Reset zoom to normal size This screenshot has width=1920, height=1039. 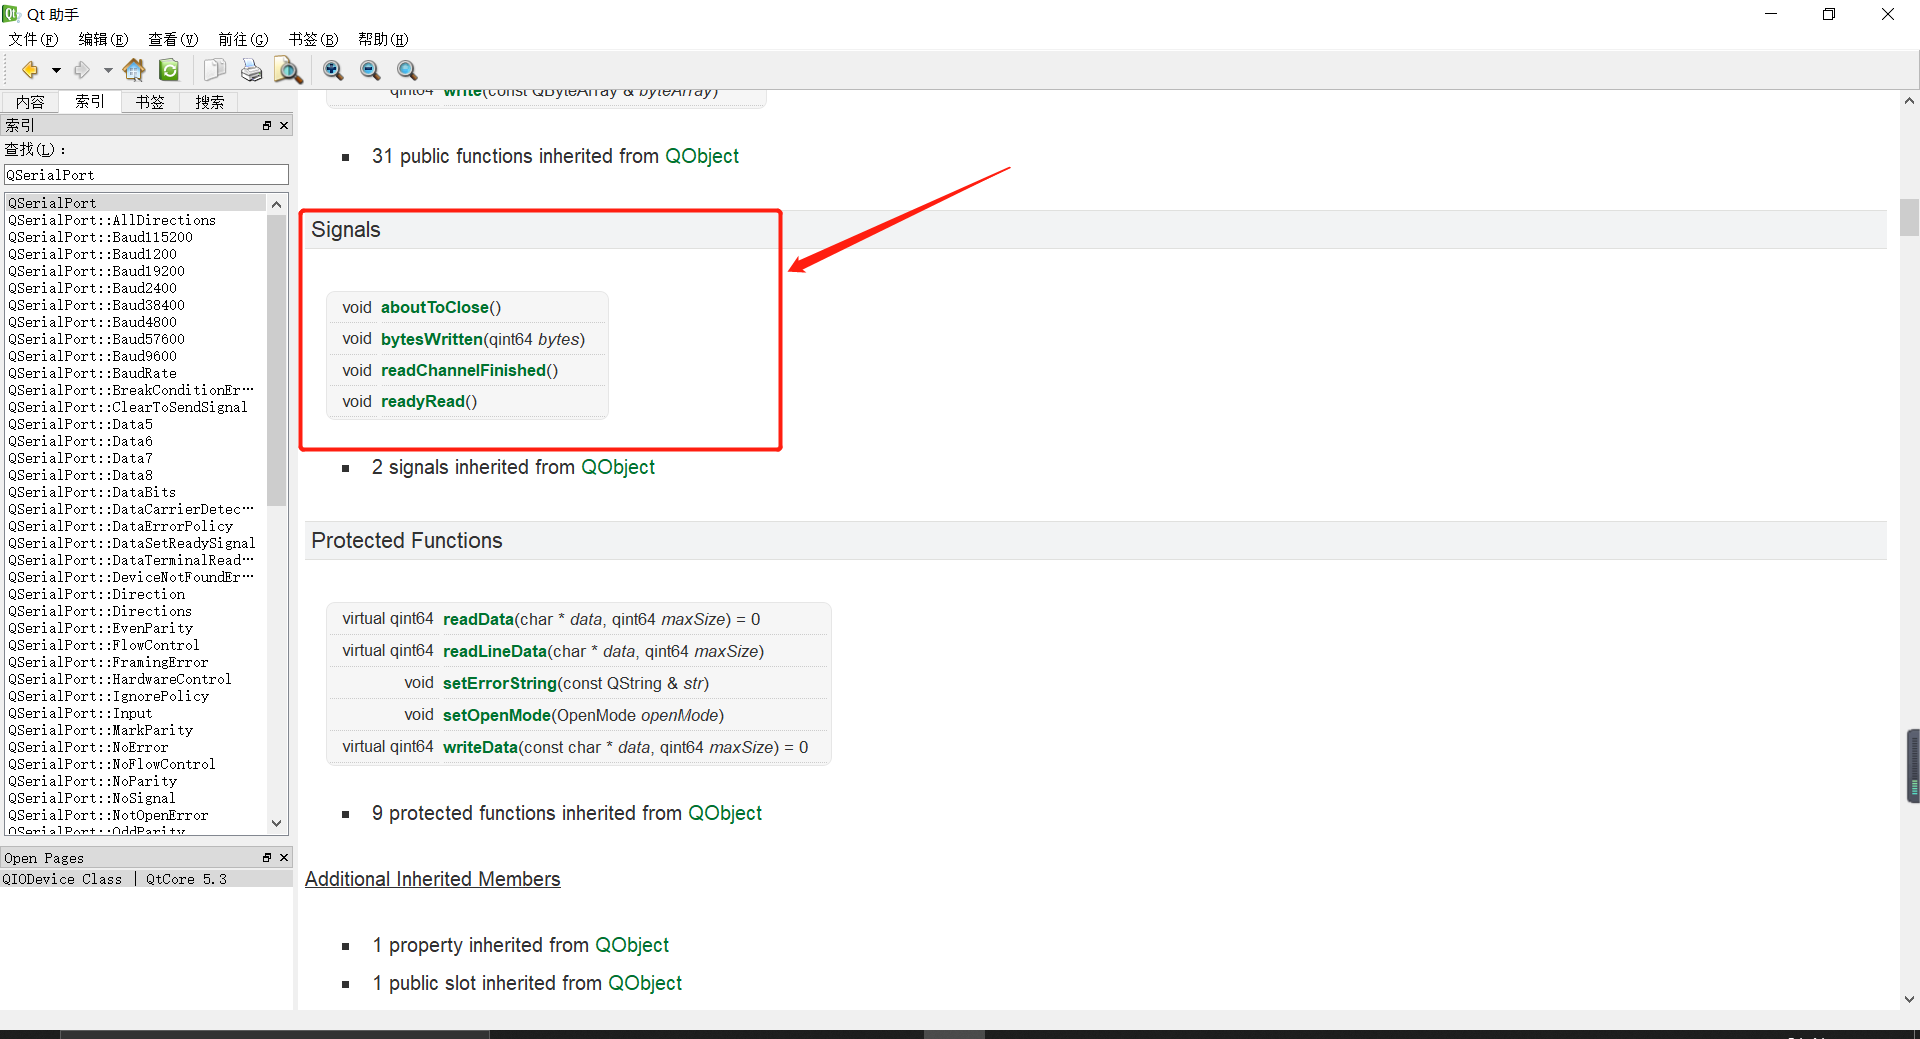click(x=407, y=70)
